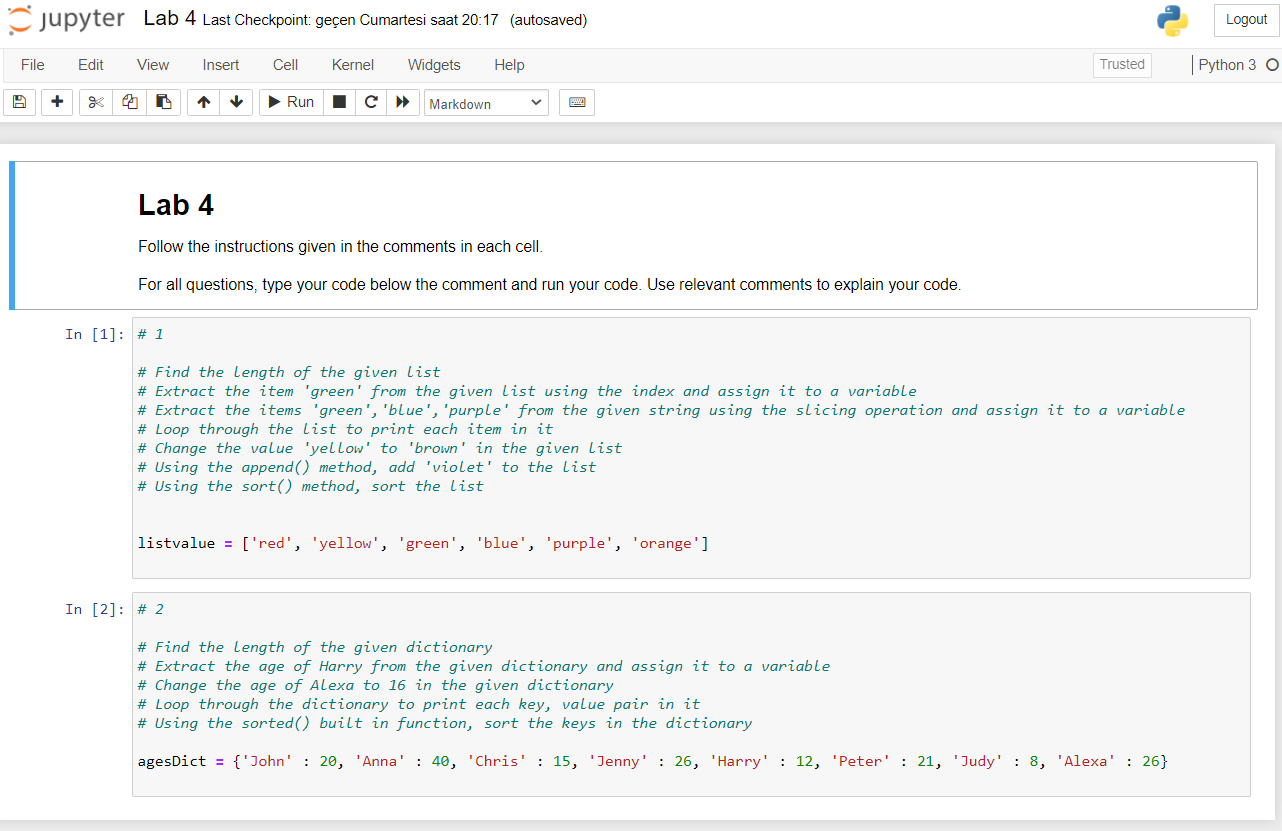
Task: Restart the kernel using the refresh icon
Action: click(370, 101)
